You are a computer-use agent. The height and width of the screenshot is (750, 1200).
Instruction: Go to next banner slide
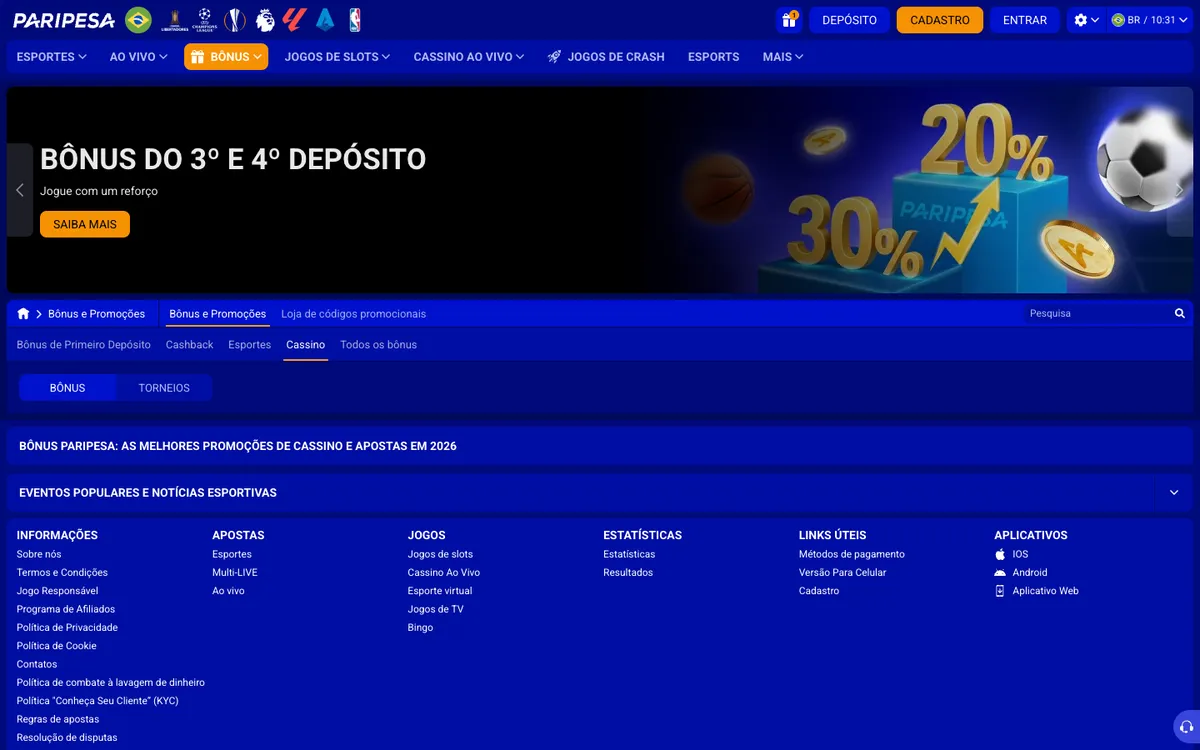(1180, 190)
